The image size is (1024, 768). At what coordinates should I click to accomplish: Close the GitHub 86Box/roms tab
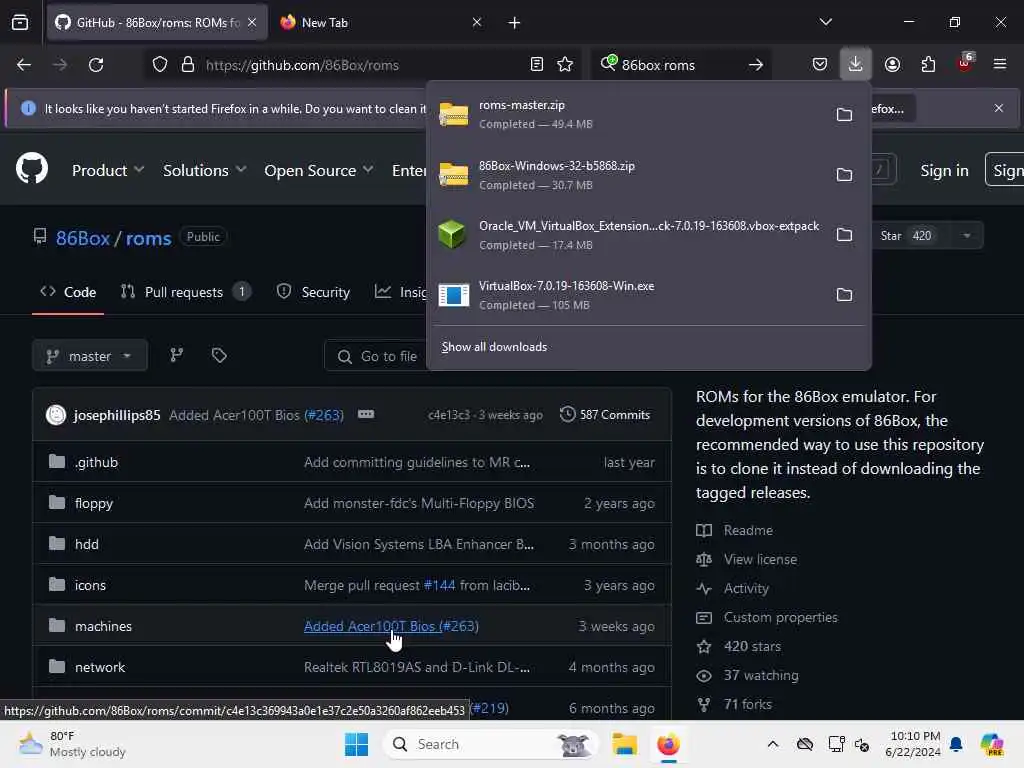tap(252, 22)
